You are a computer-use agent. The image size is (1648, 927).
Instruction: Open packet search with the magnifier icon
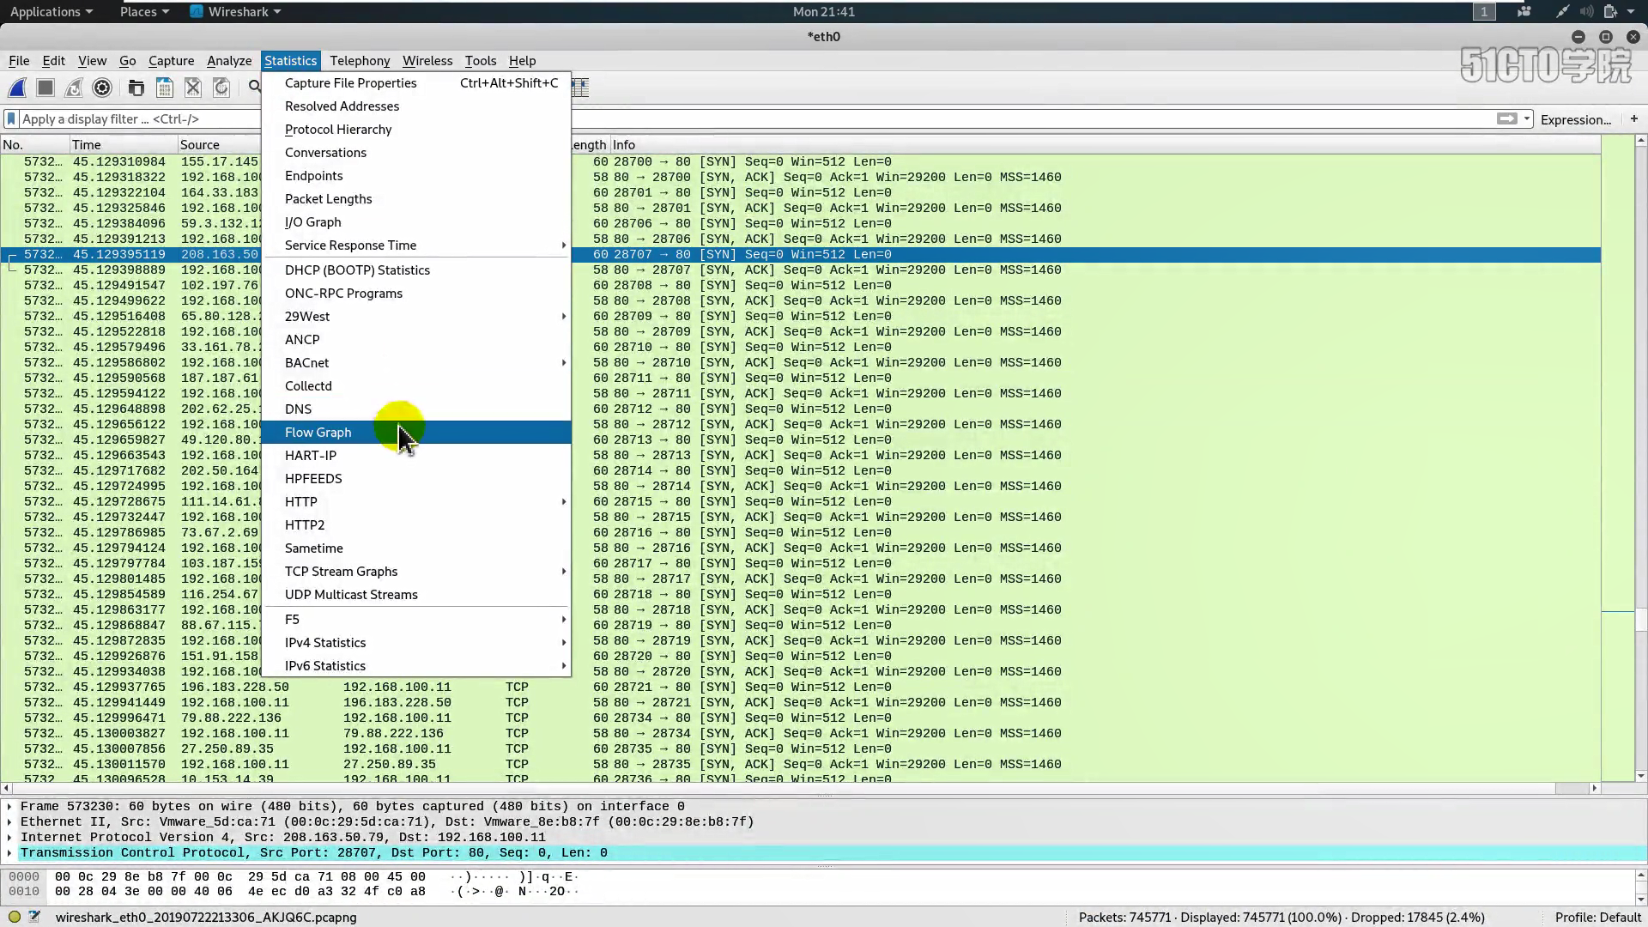coord(253,87)
